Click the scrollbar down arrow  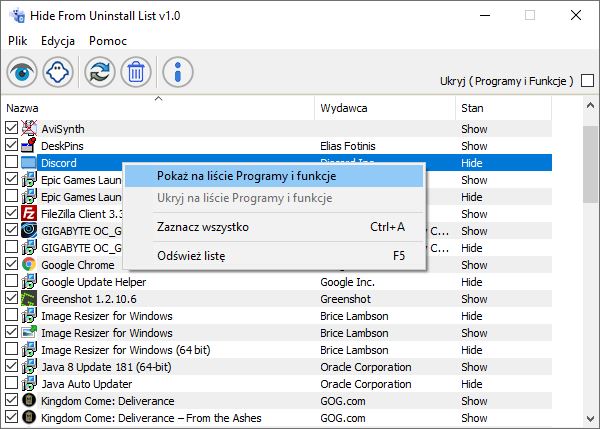(590, 419)
